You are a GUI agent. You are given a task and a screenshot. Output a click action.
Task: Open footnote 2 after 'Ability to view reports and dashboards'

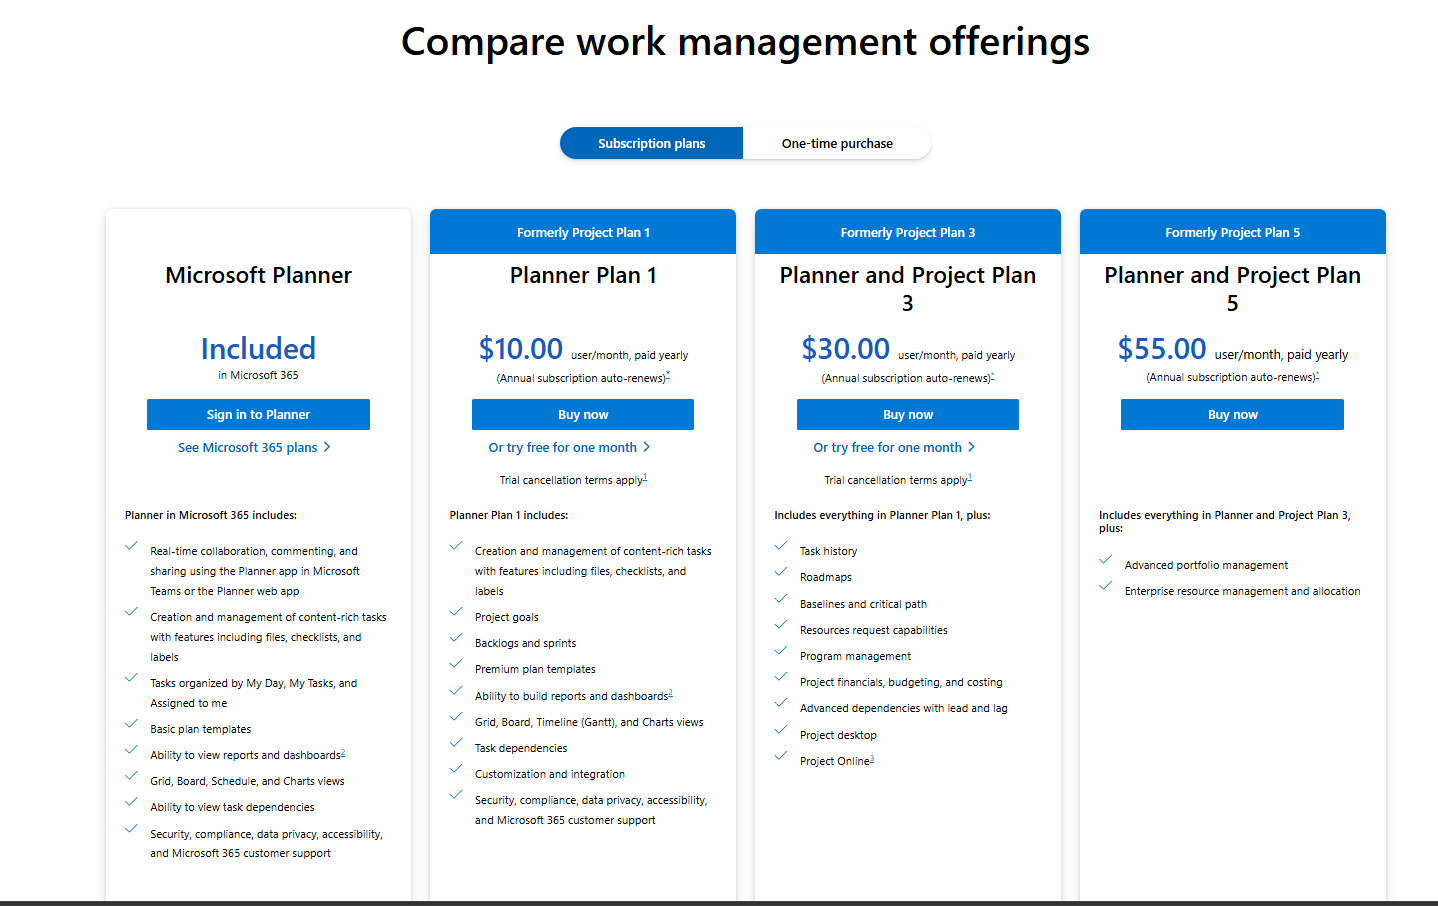343,752
